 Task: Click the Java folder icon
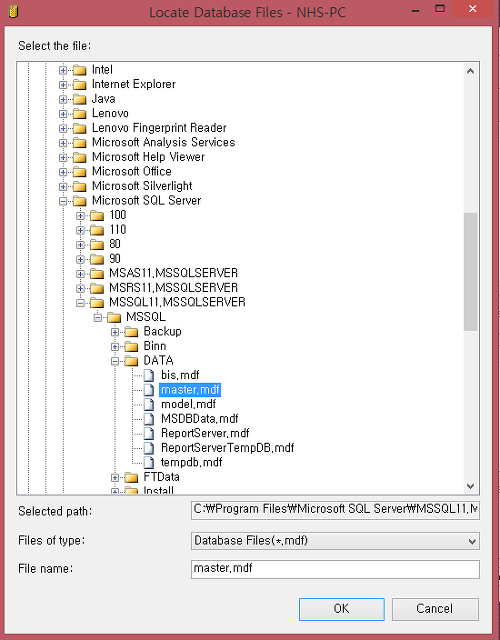click(80, 99)
